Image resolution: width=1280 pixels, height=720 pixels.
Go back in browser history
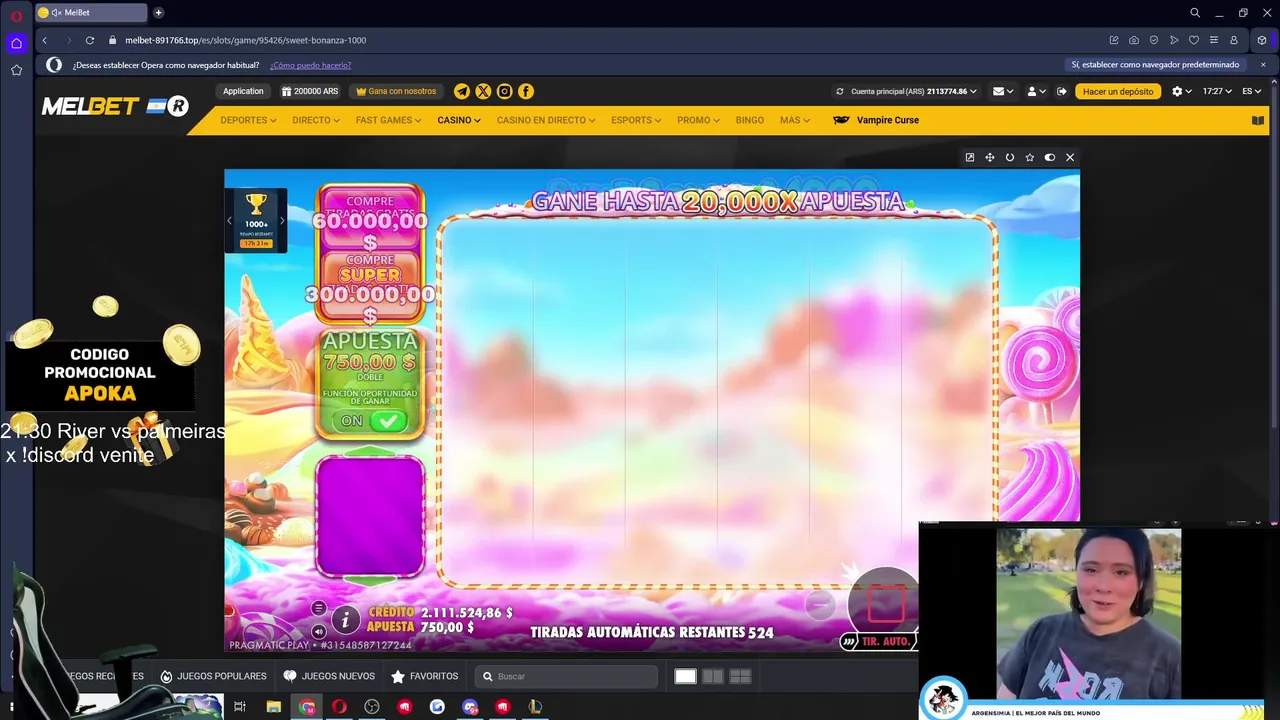[x=44, y=40]
